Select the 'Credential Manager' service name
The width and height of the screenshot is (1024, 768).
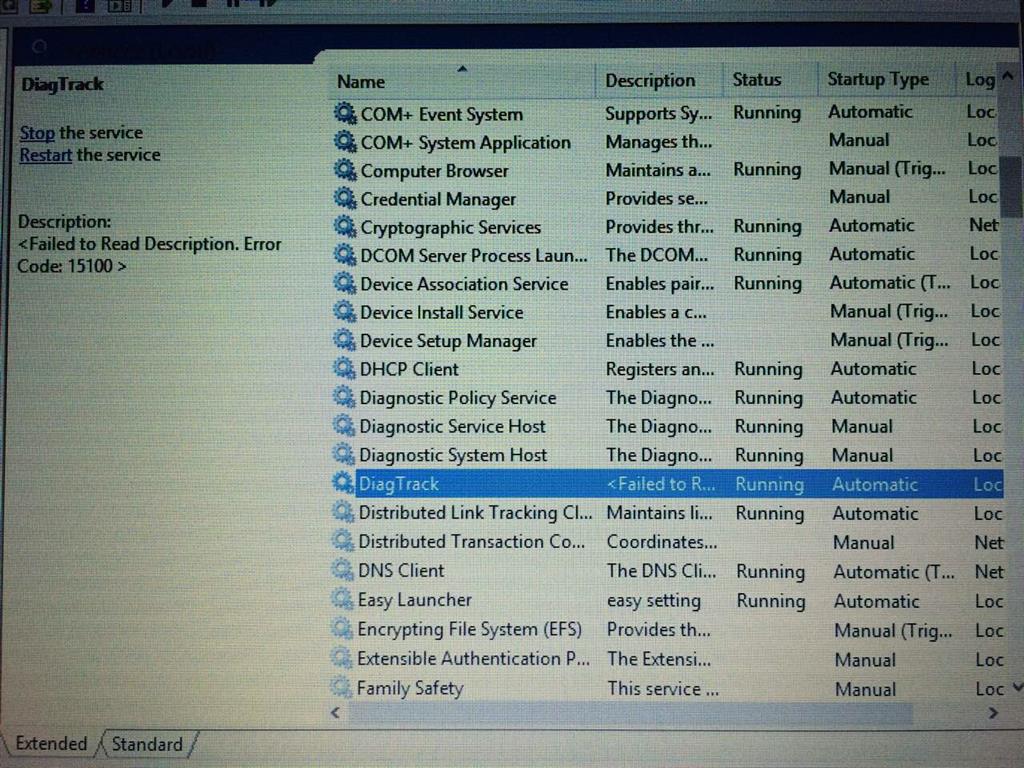coord(438,199)
